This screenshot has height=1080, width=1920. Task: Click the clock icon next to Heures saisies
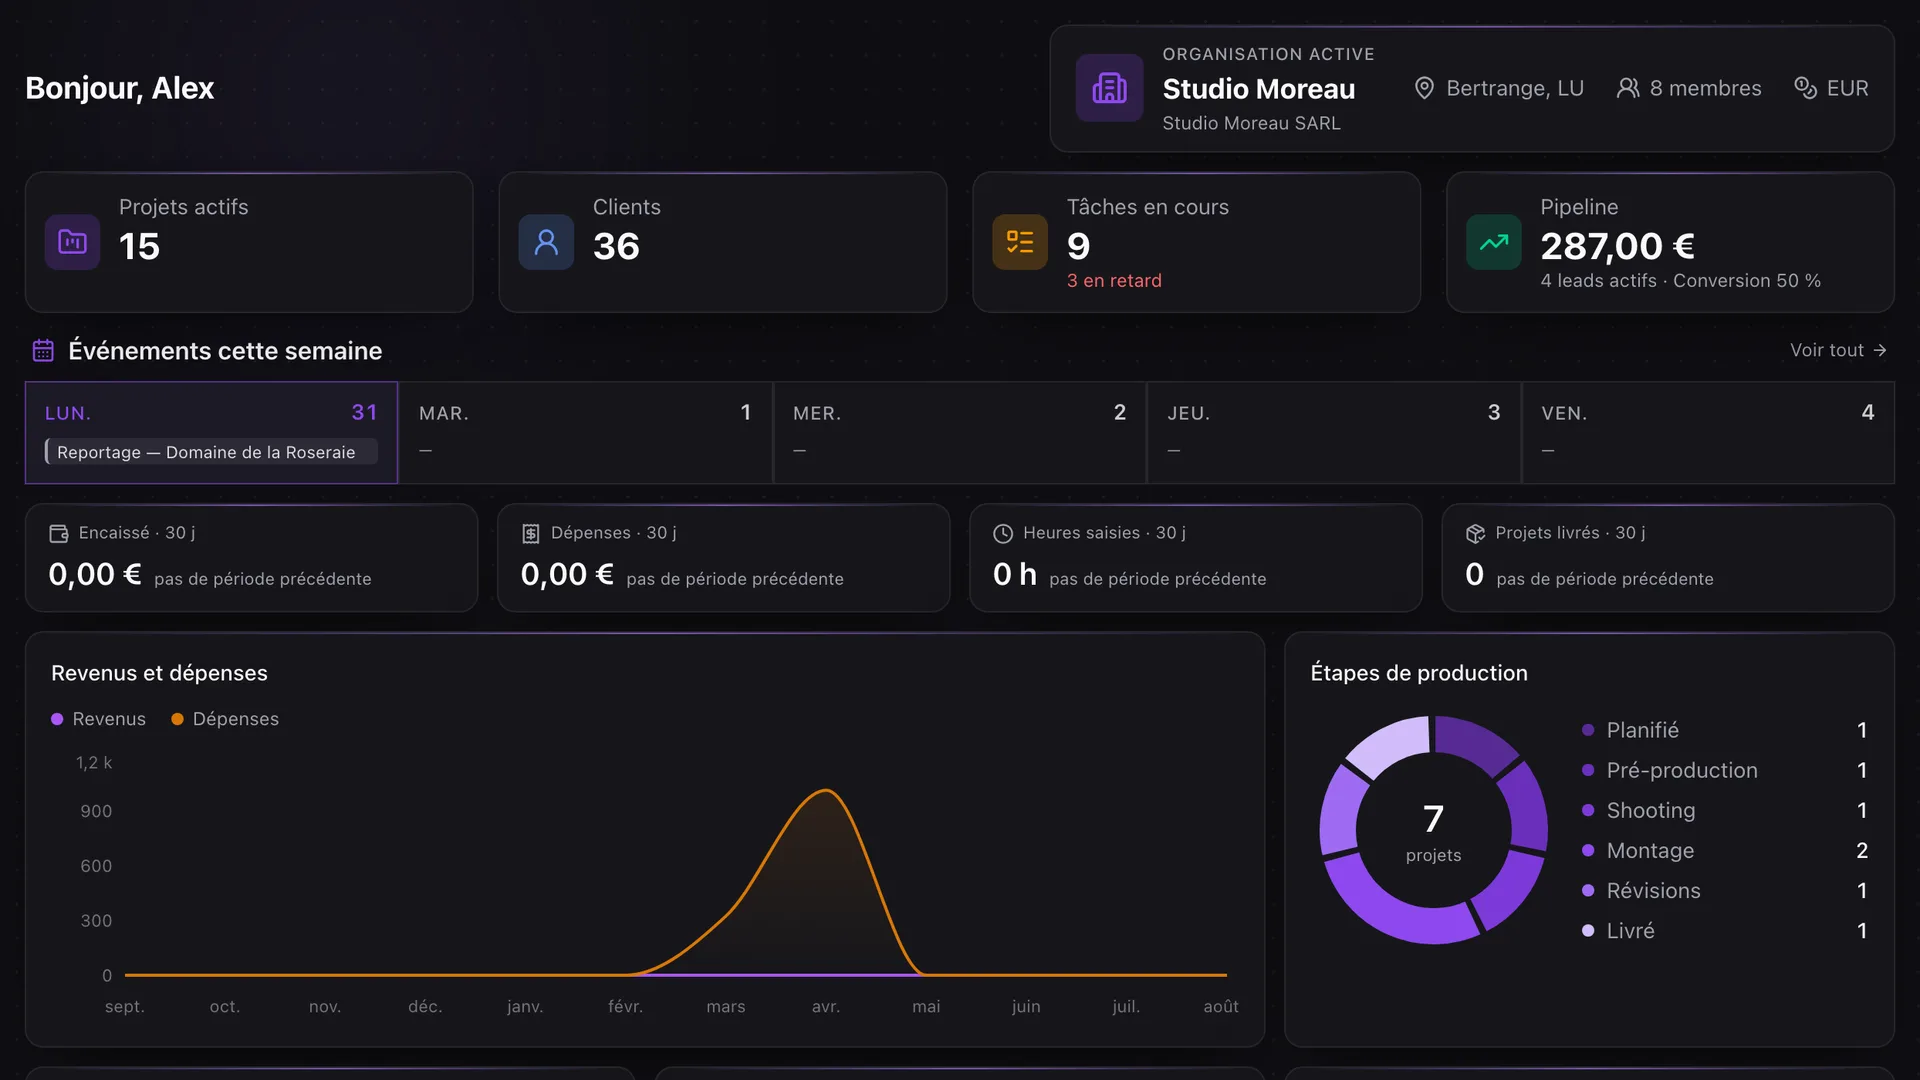tap(1003, 534)
